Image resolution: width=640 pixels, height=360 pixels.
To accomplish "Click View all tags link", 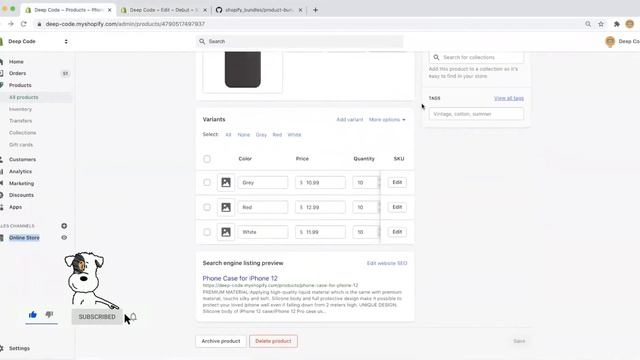I will [509, 98].
